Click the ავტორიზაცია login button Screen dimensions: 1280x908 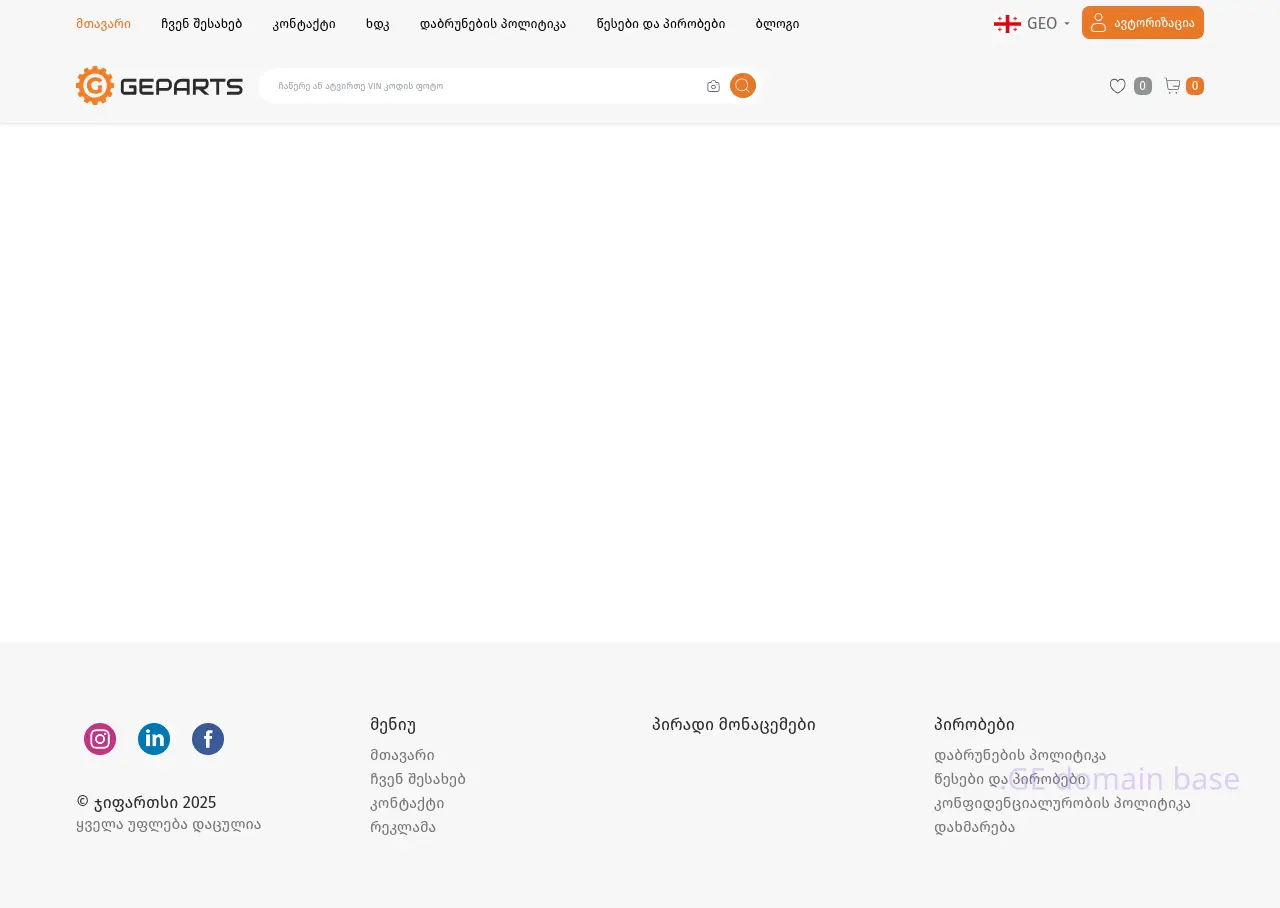tap(1142, 23)
